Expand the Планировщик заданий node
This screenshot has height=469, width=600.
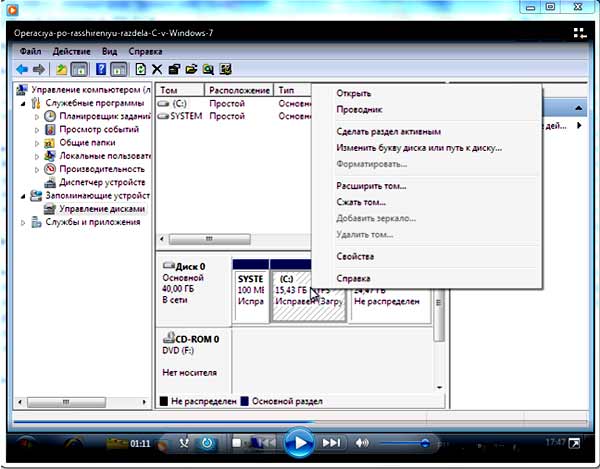37,116
